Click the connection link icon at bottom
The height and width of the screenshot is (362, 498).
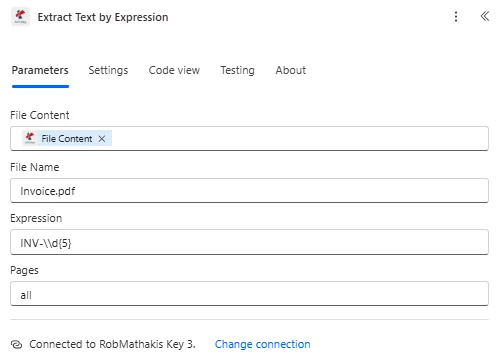click(16, 344)
